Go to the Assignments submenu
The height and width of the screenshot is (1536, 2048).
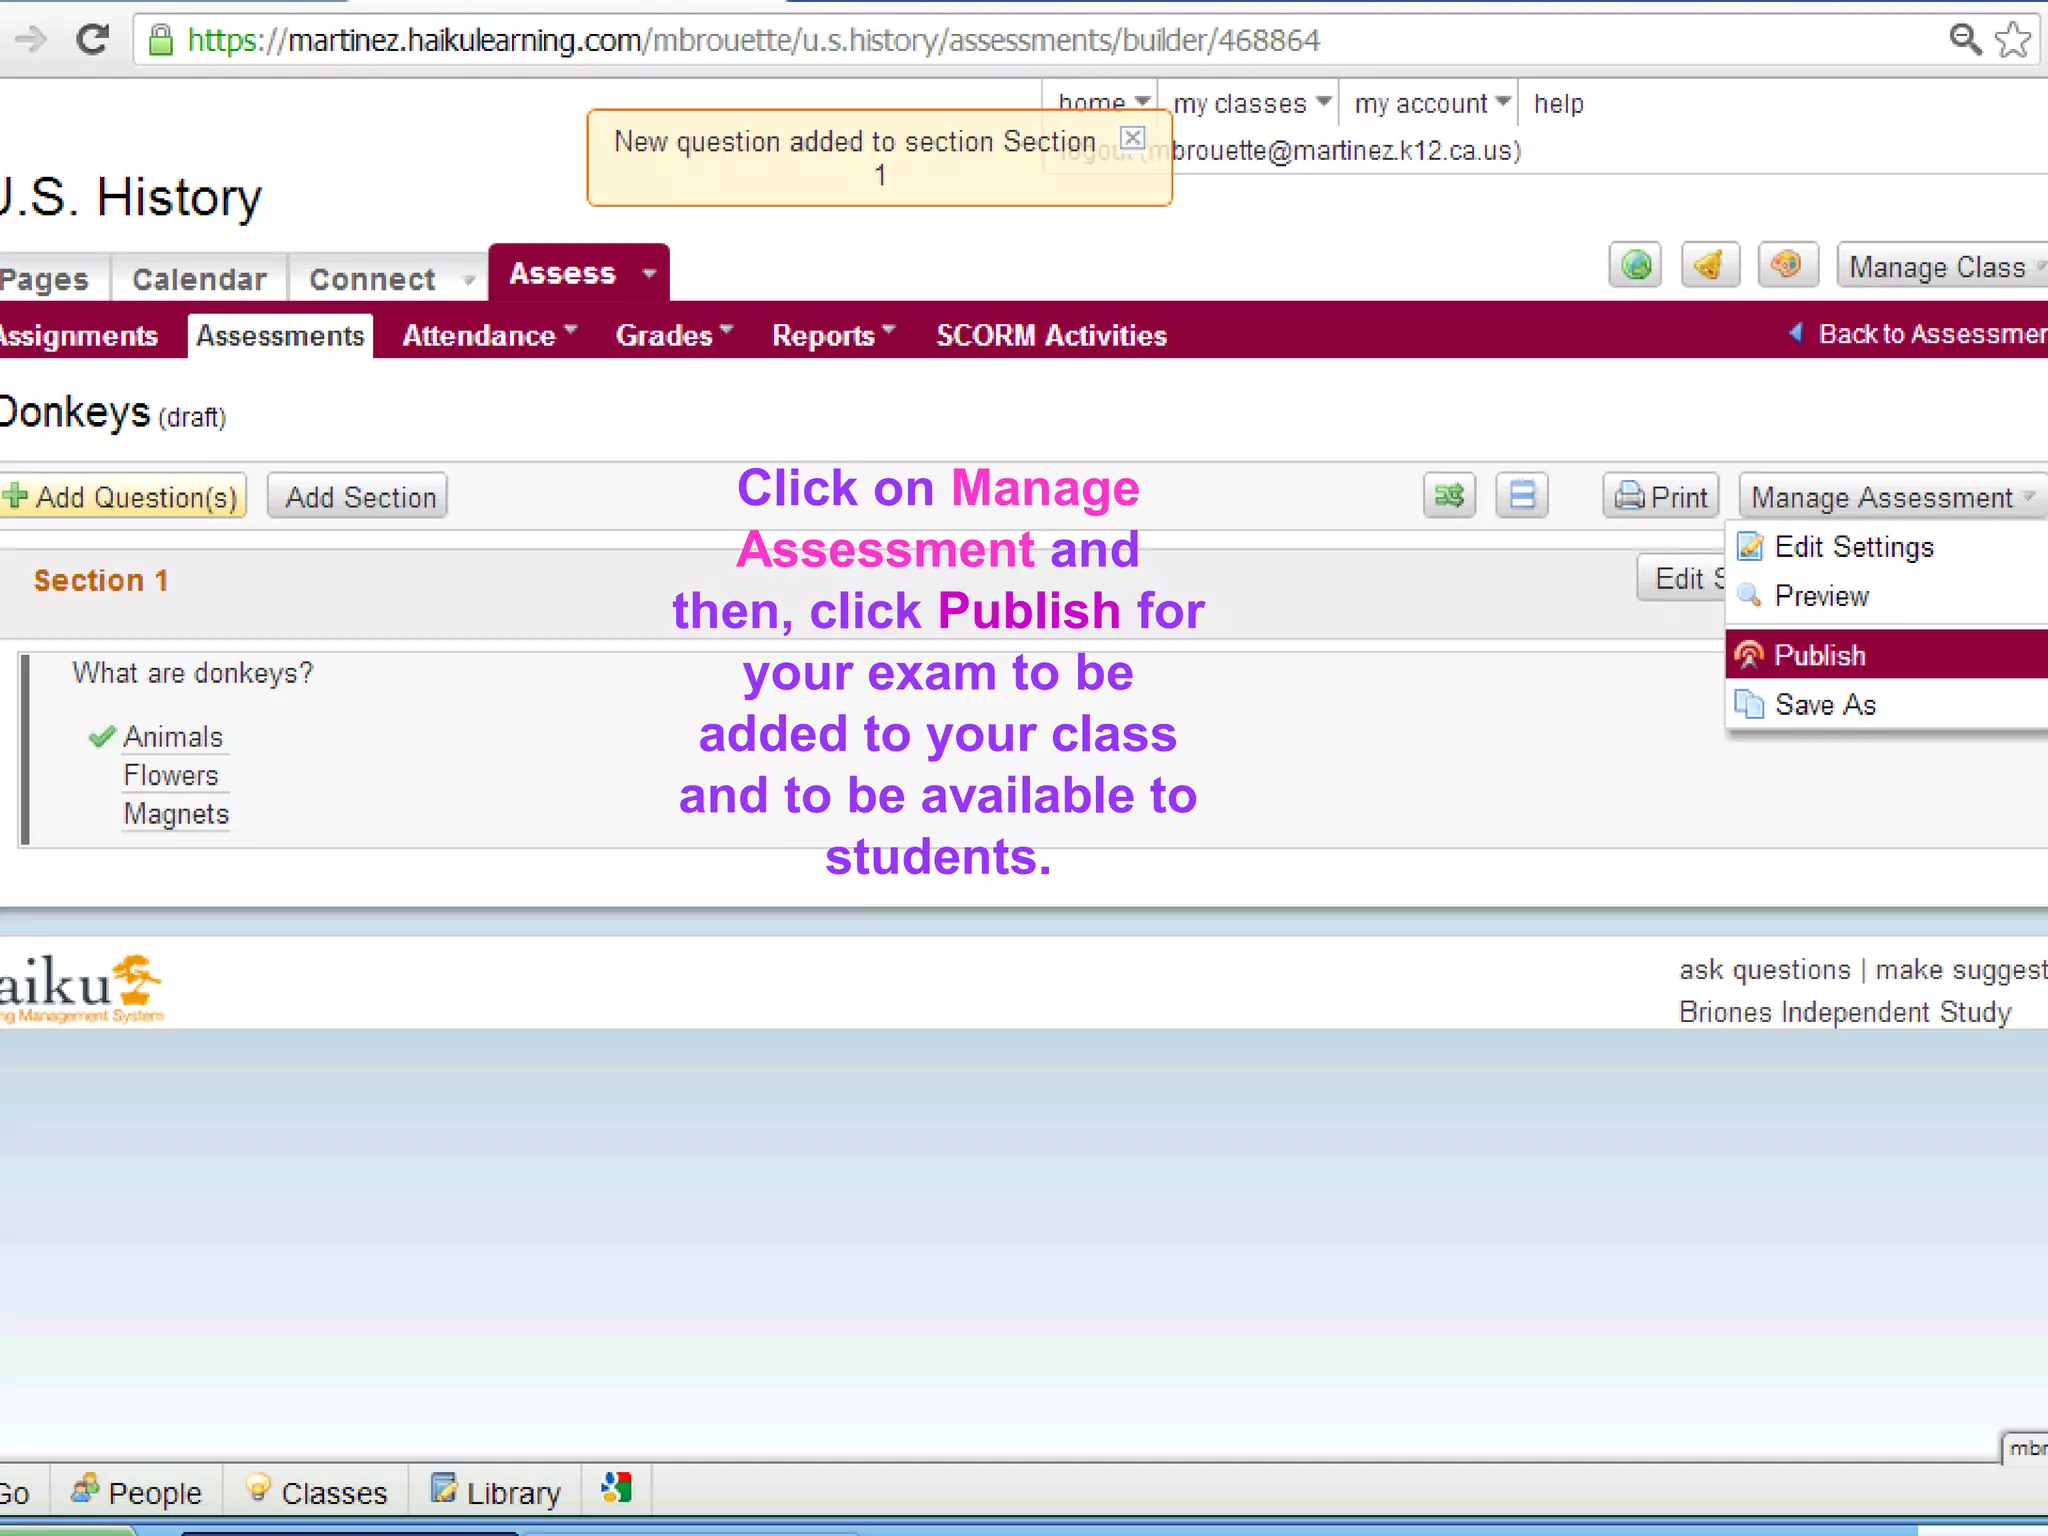(x=79, y=336)
